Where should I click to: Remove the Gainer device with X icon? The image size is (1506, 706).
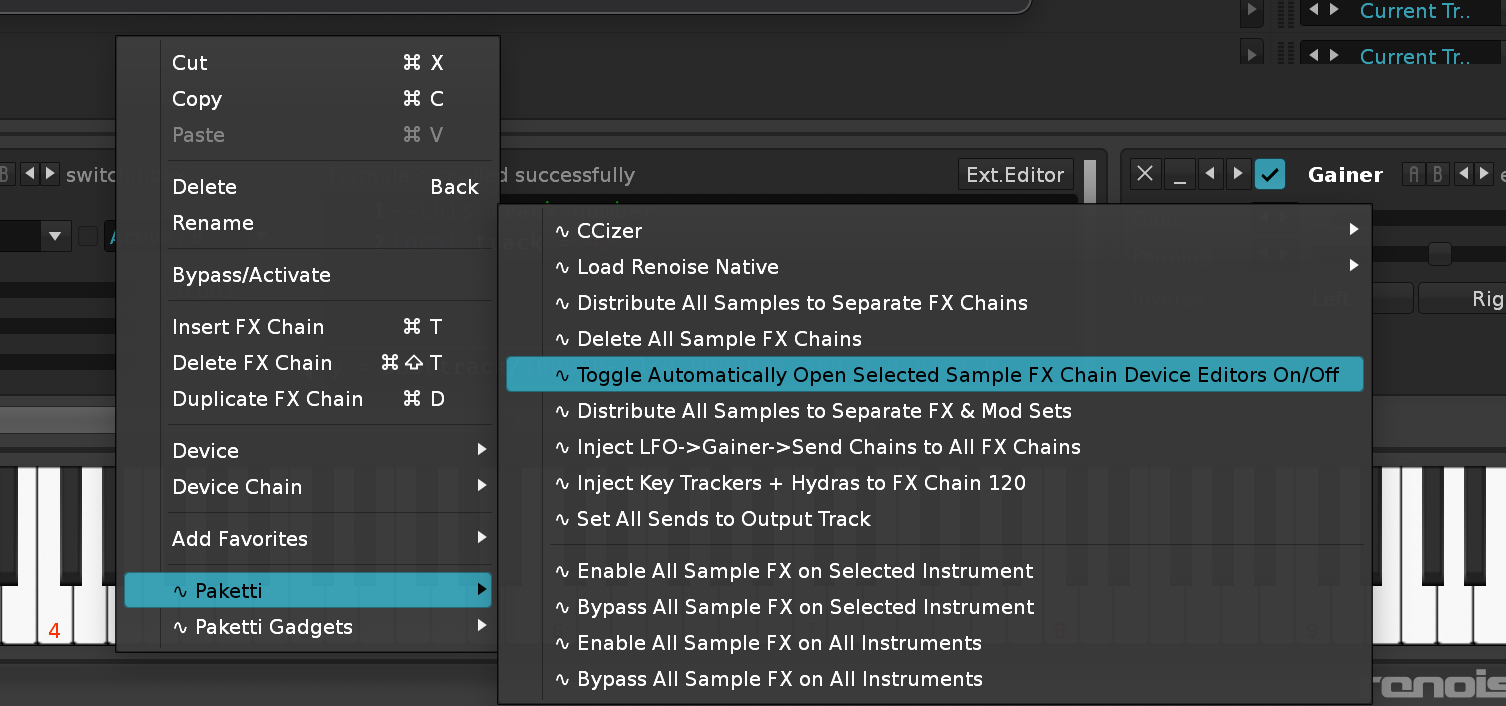click(1145, 174)
